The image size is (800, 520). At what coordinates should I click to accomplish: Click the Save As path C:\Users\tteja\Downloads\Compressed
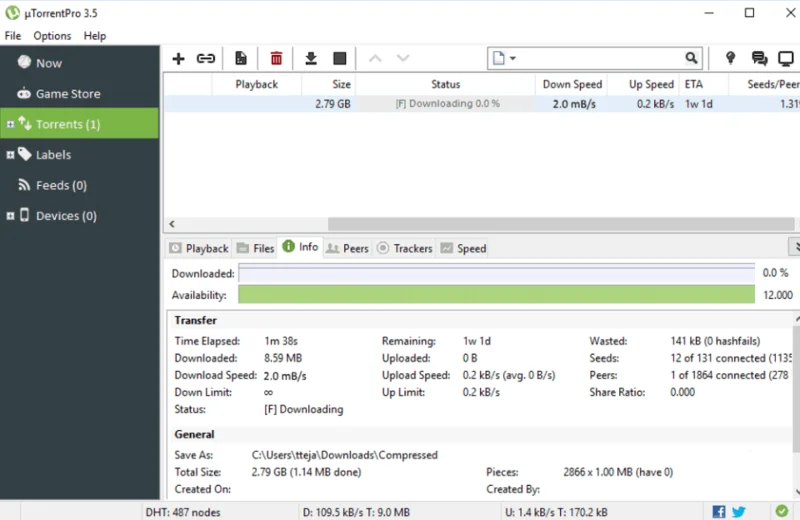pos(344,455)
